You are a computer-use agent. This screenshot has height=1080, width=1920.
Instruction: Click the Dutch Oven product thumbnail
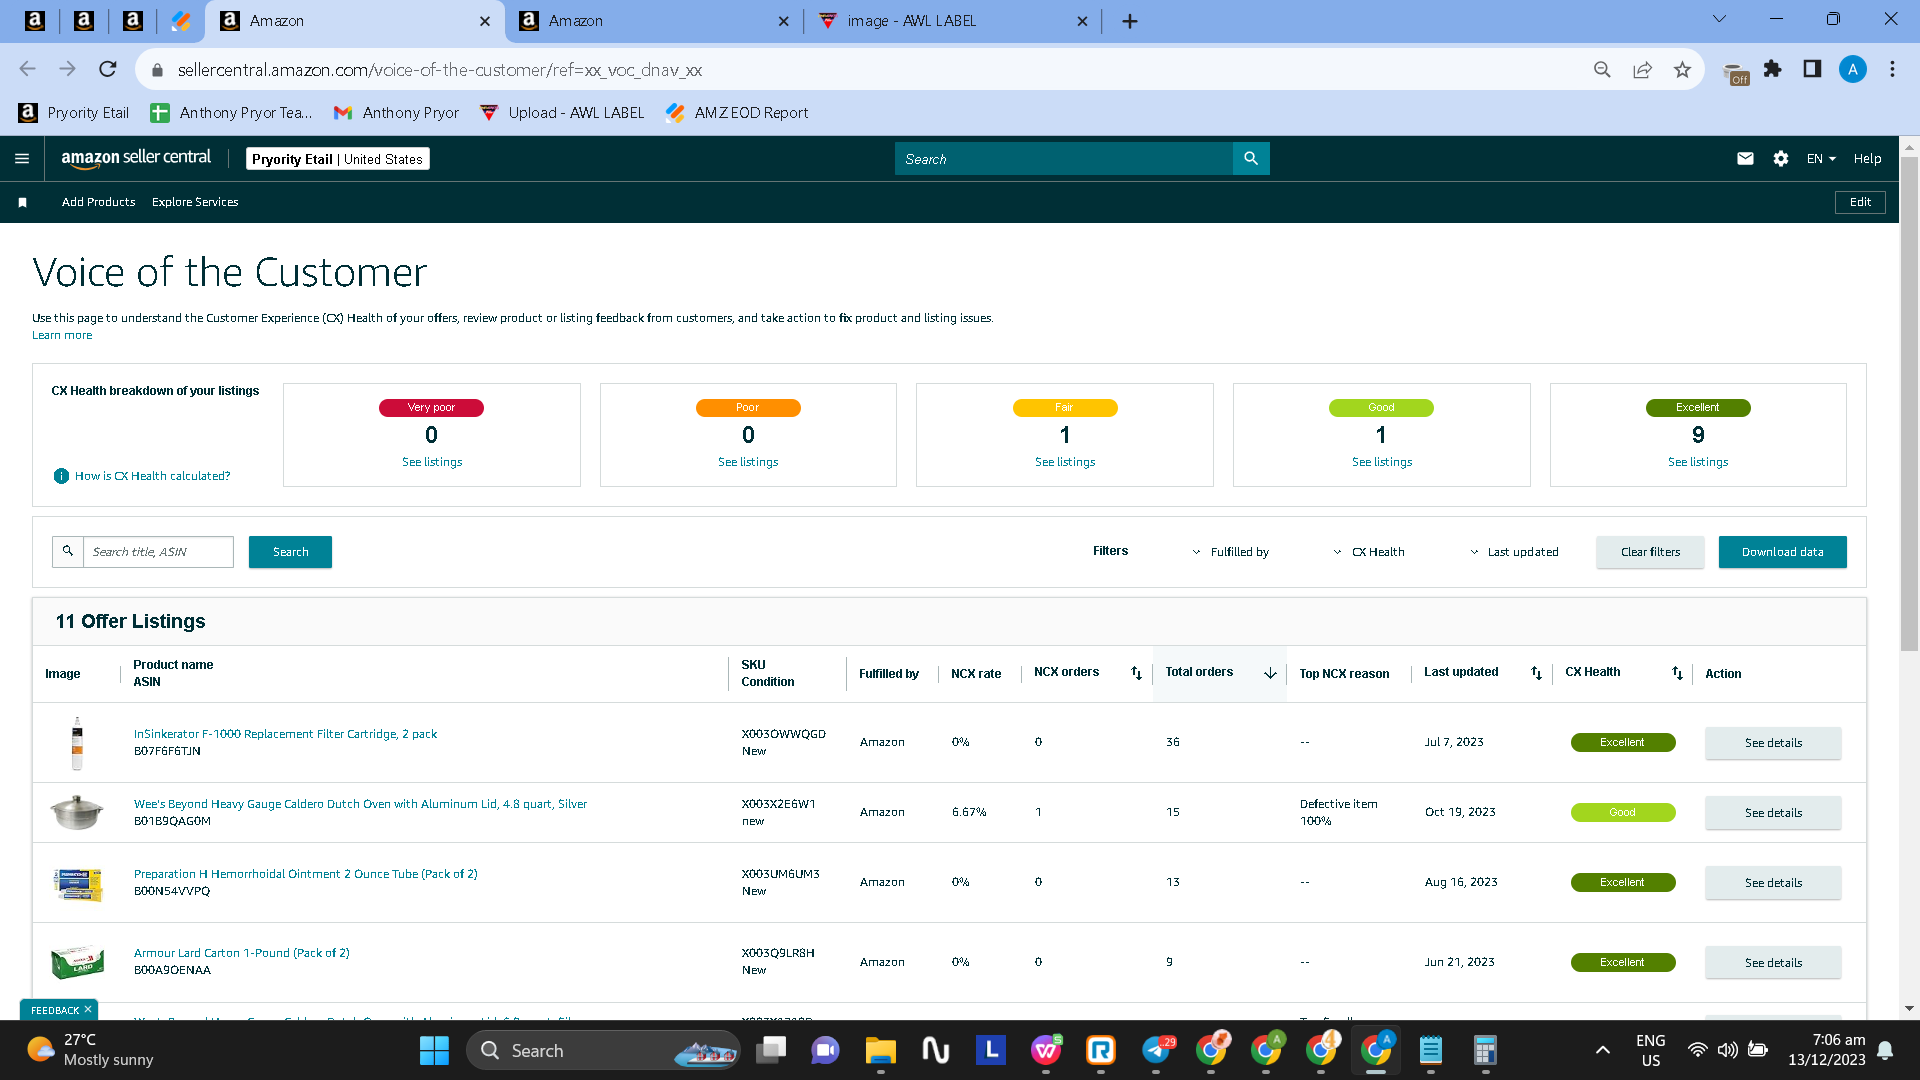pyautogui.click(x=77, y=812)
